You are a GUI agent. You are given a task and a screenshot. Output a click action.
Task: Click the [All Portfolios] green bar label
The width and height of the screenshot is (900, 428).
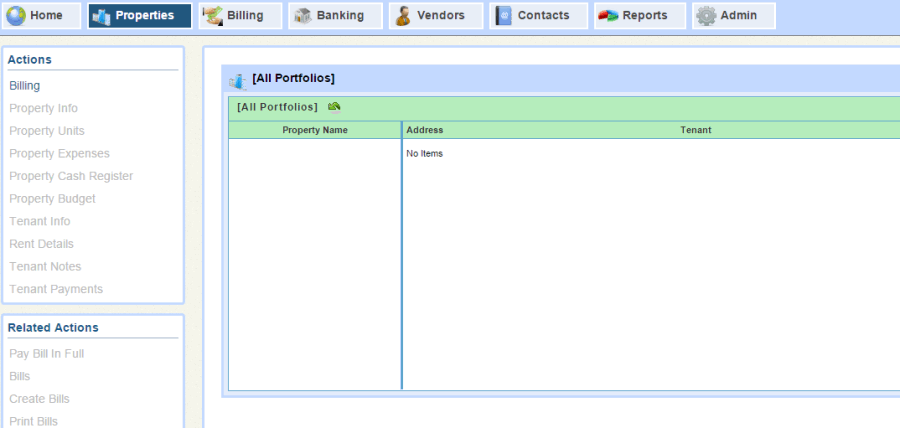pyautogui.click(x=277, y=107)
